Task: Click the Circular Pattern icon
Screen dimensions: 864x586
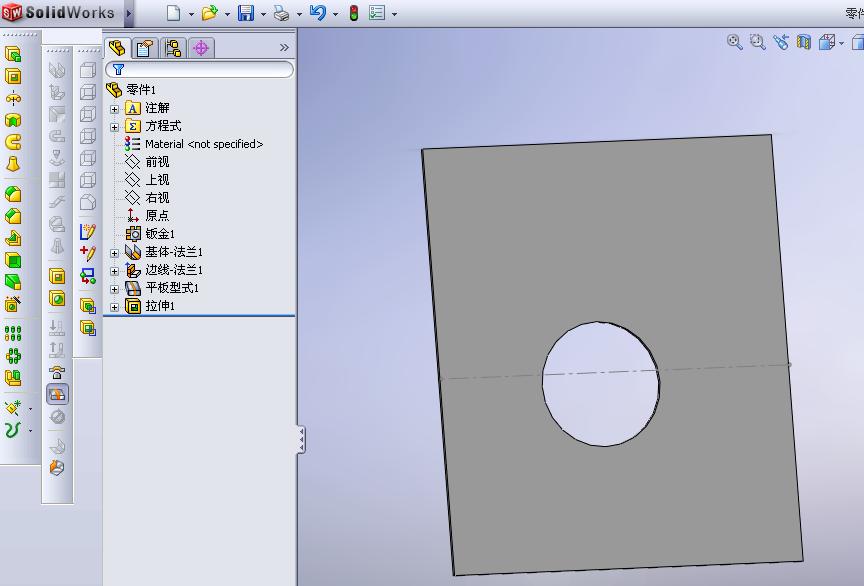Action: 13,356
